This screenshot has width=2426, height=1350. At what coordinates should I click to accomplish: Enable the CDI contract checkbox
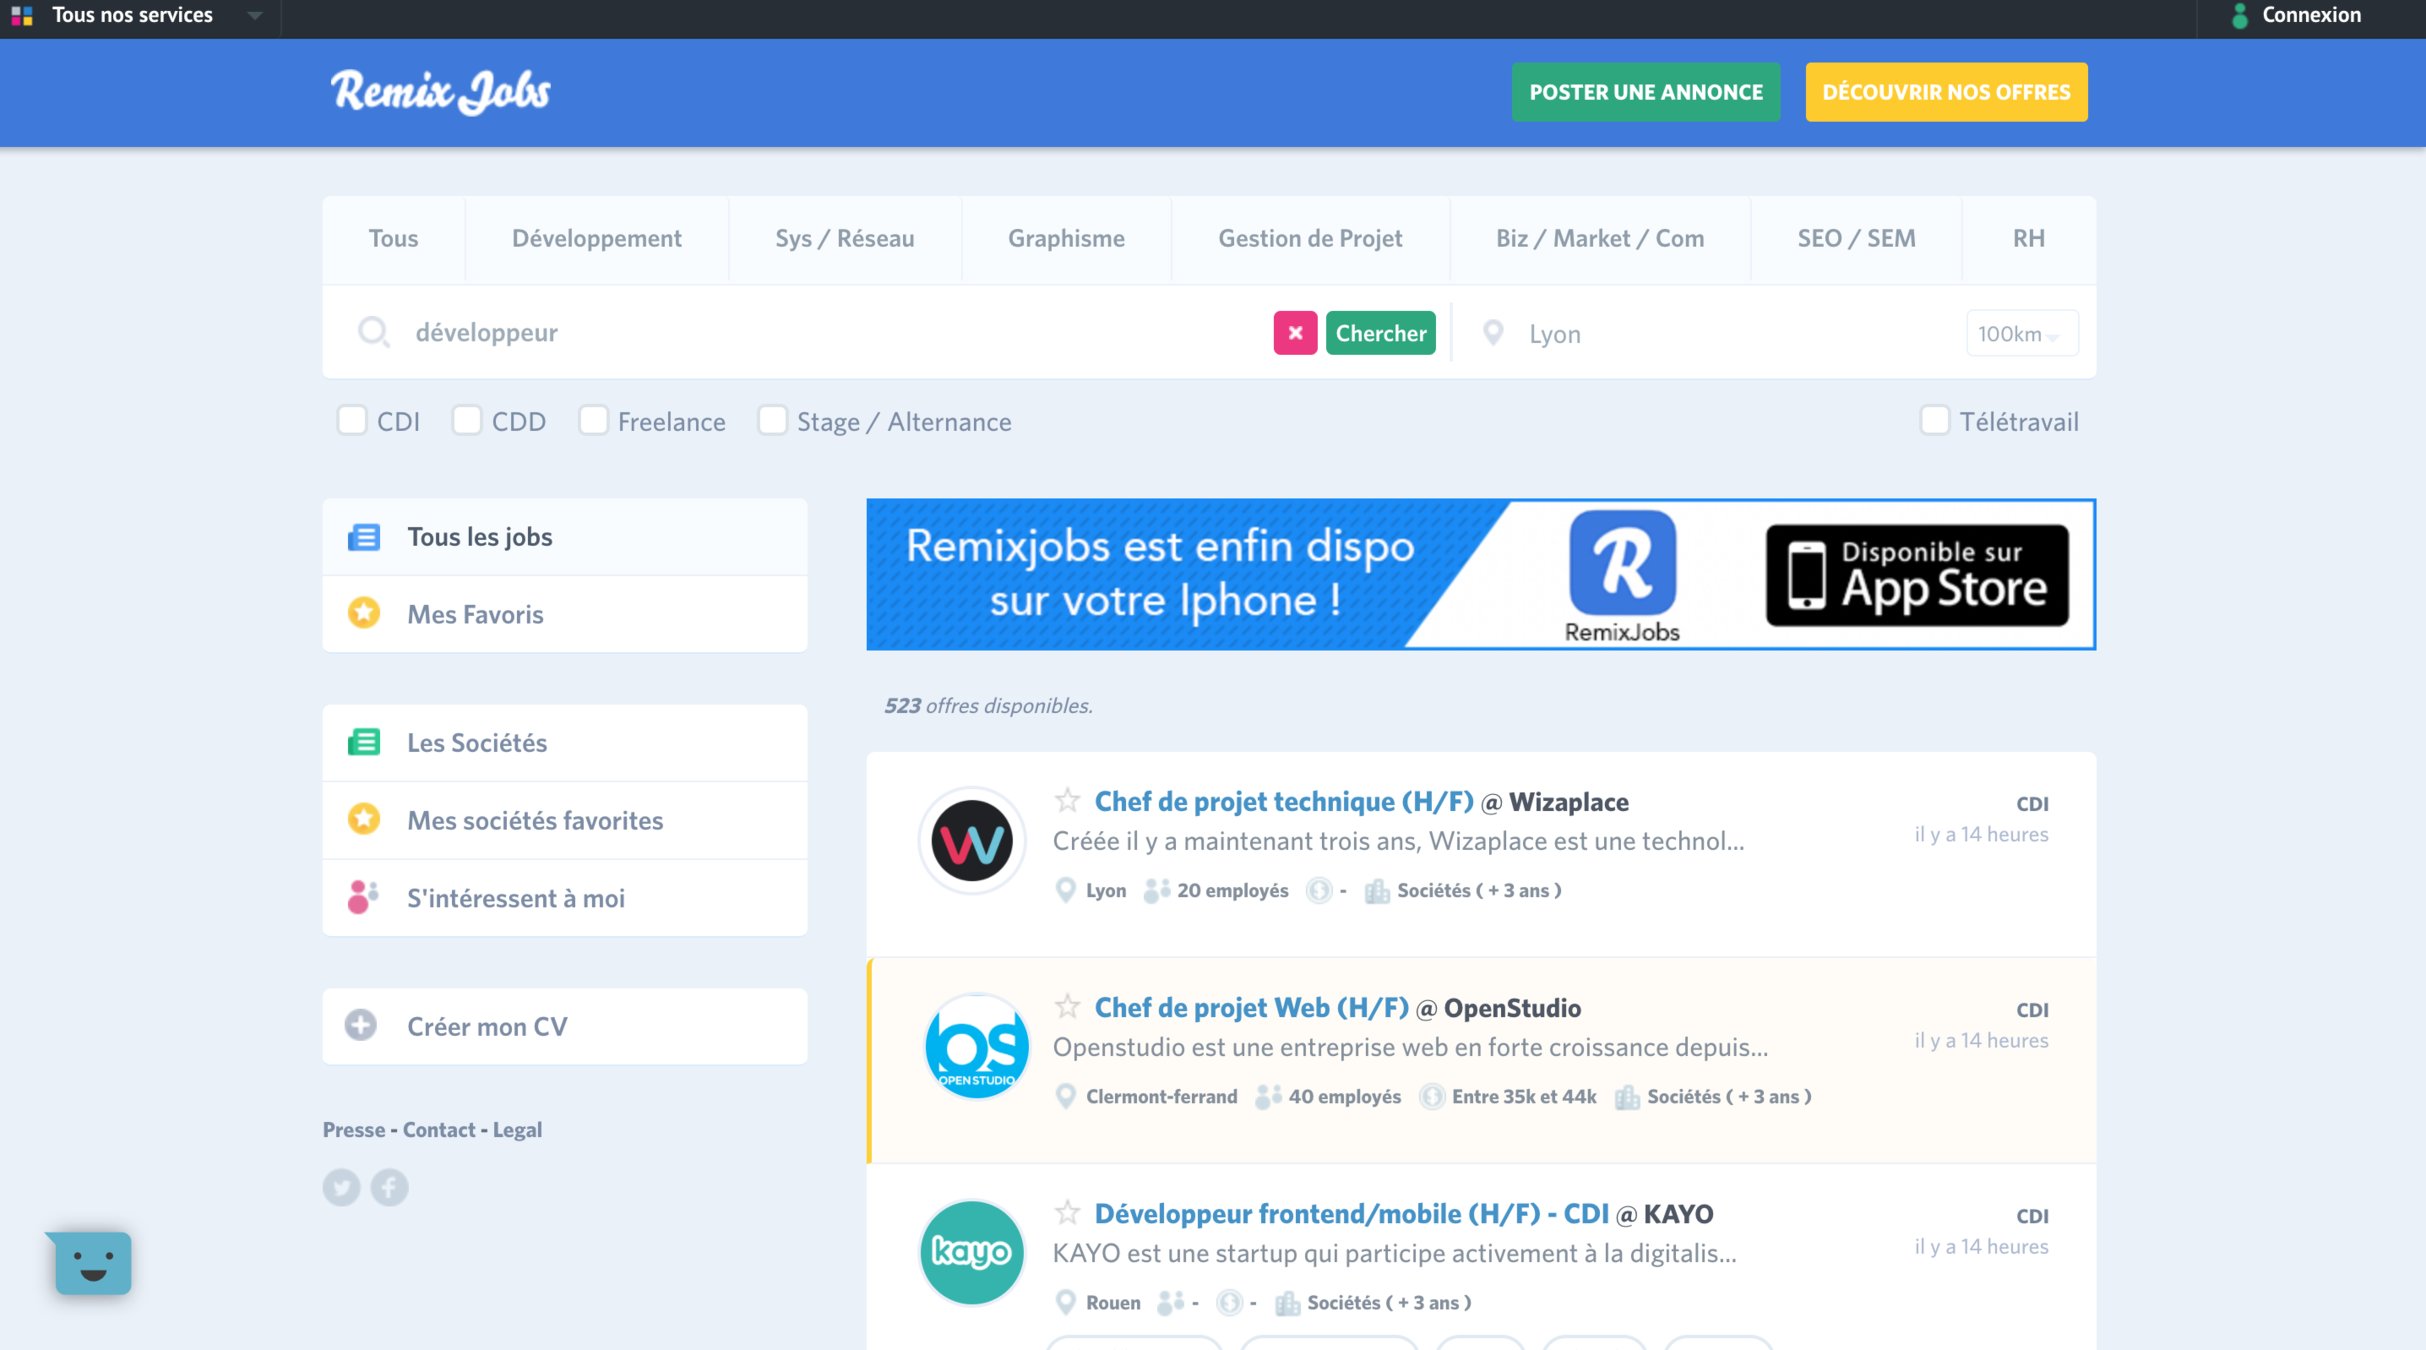click(352, 421)
